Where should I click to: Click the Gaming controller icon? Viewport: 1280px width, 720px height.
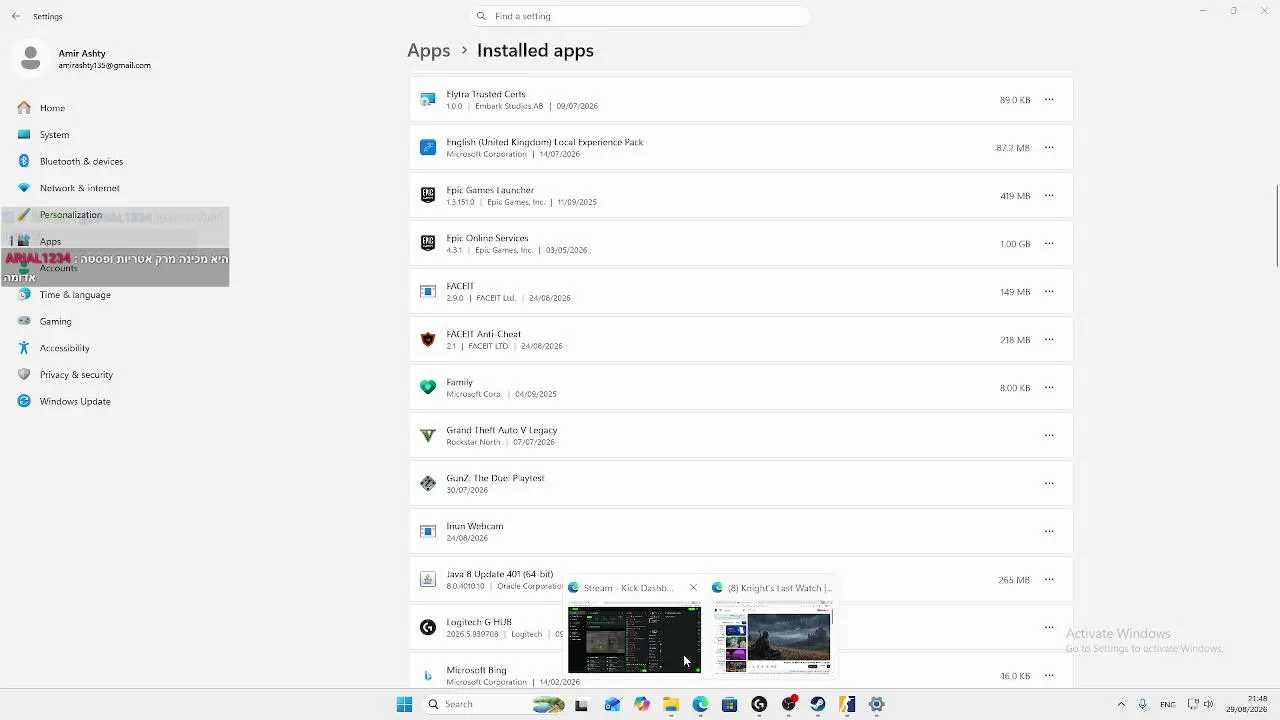tap(24, 321)
